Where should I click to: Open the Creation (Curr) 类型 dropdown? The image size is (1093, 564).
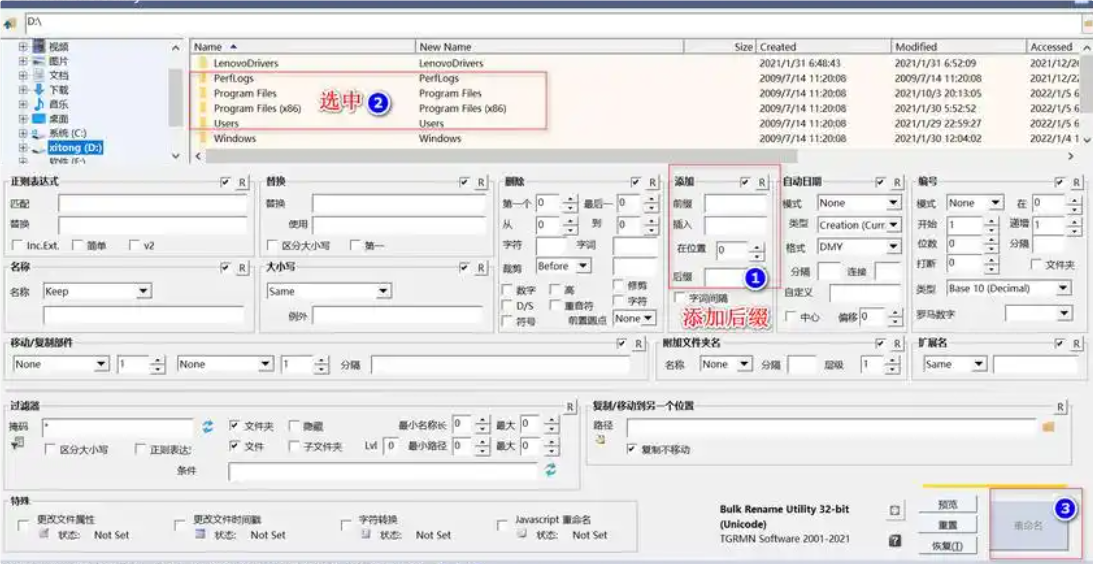point(894,225)
